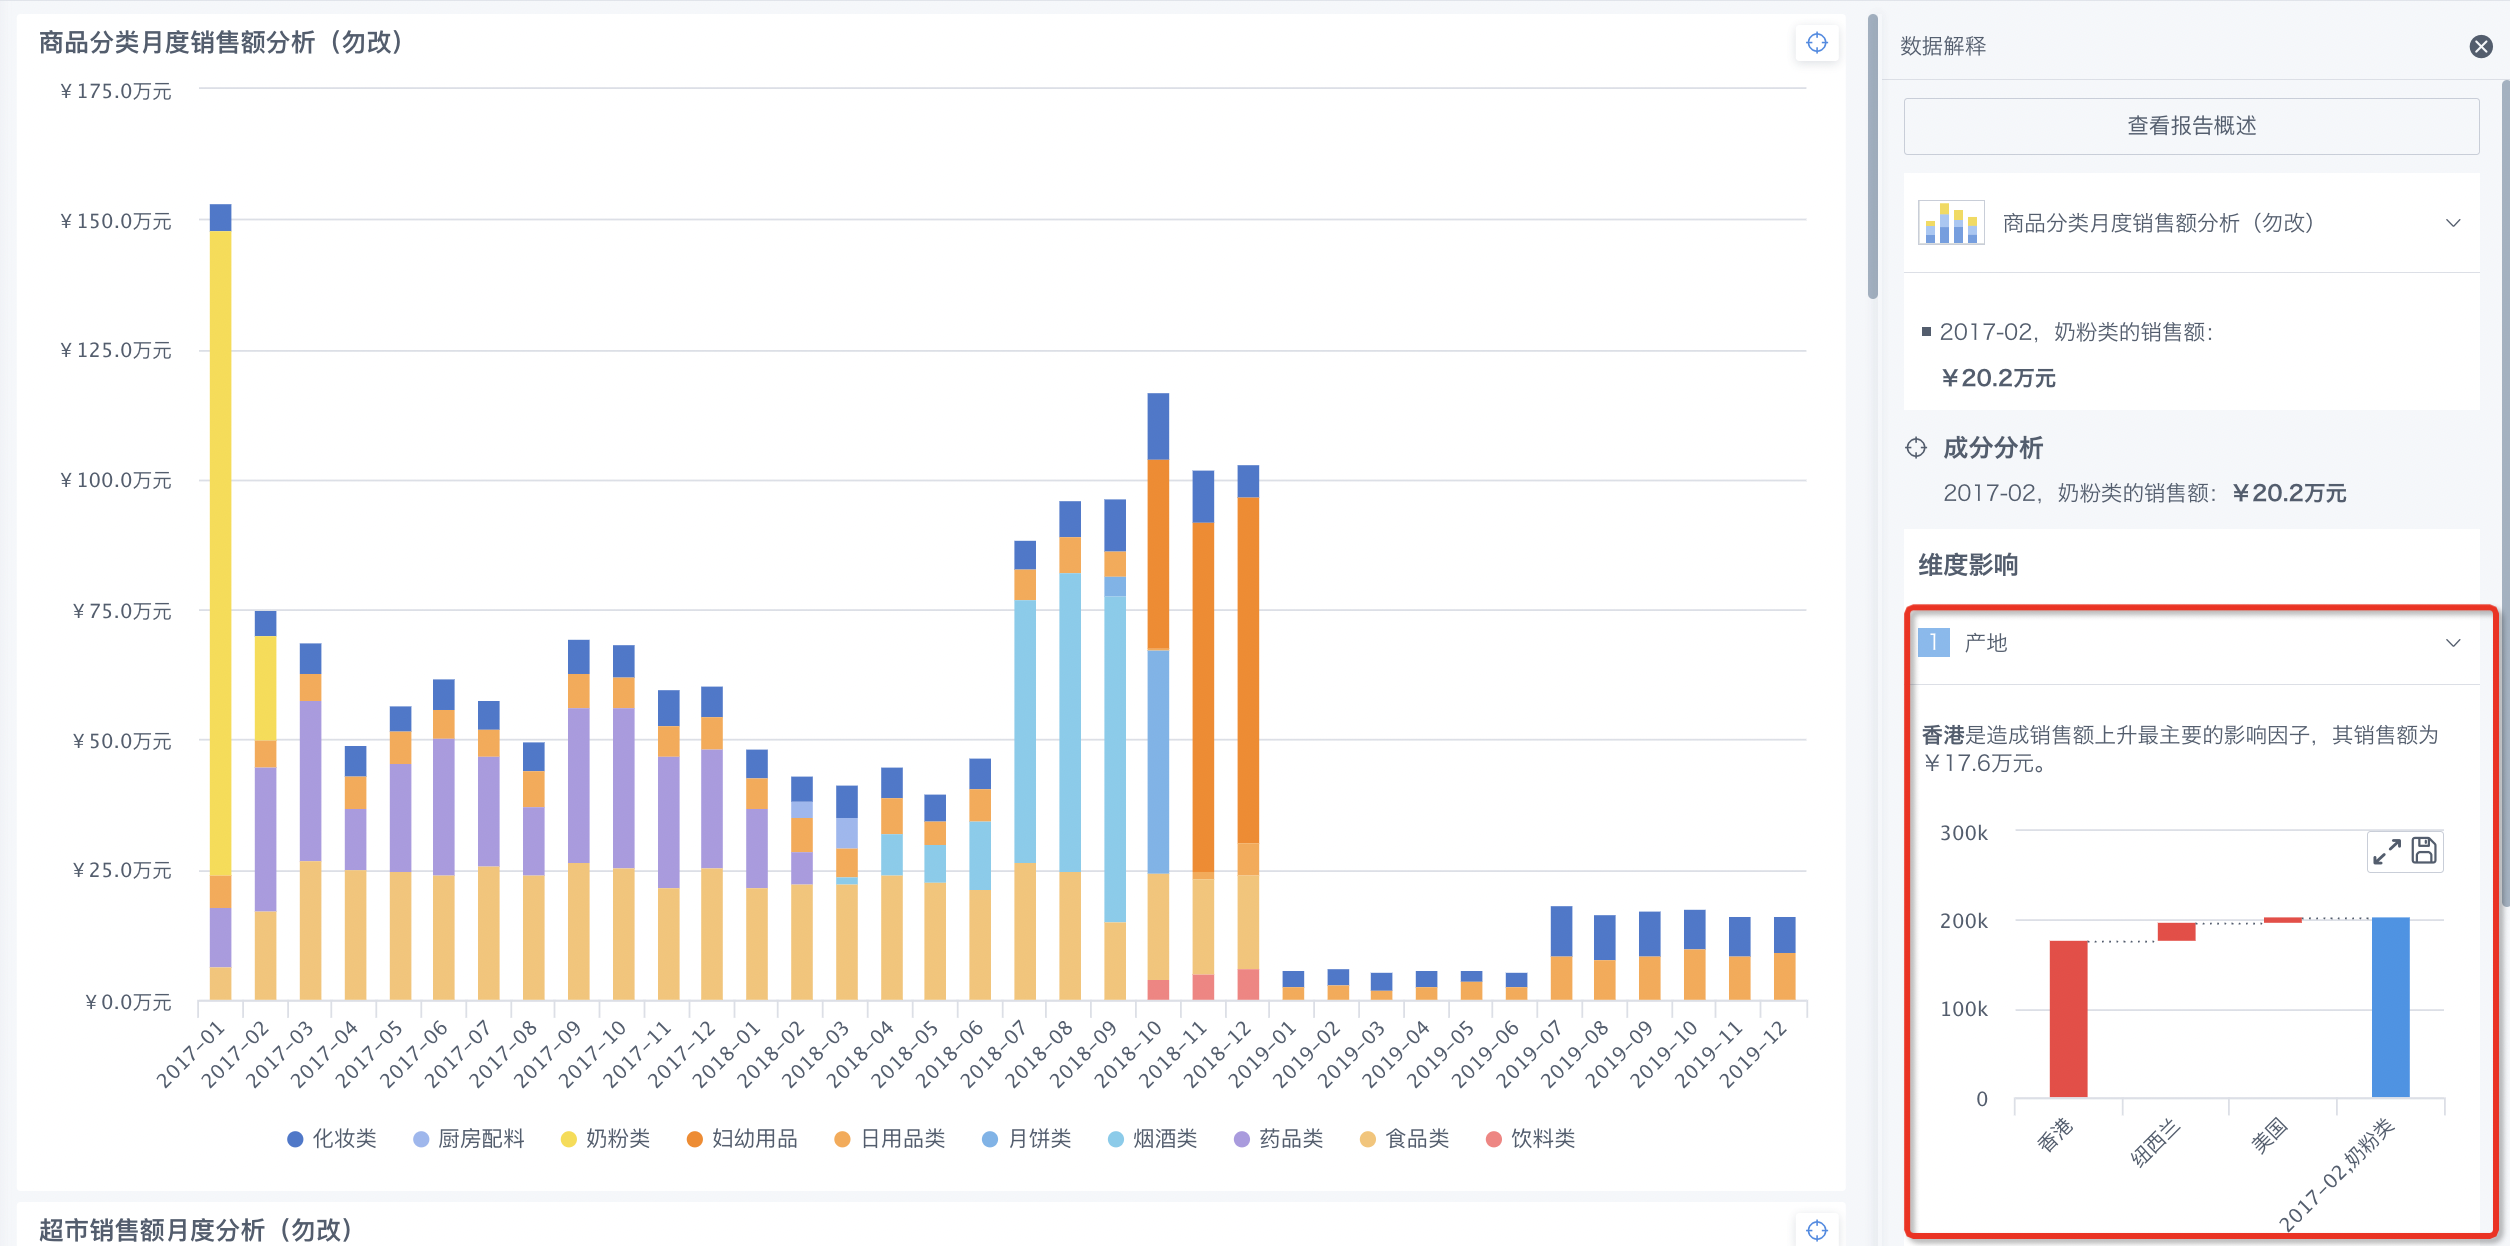Click the number 1 badge beside 产地
The width and height of the screenshot is (2510, 1246).
click(x=1934, y=642)
